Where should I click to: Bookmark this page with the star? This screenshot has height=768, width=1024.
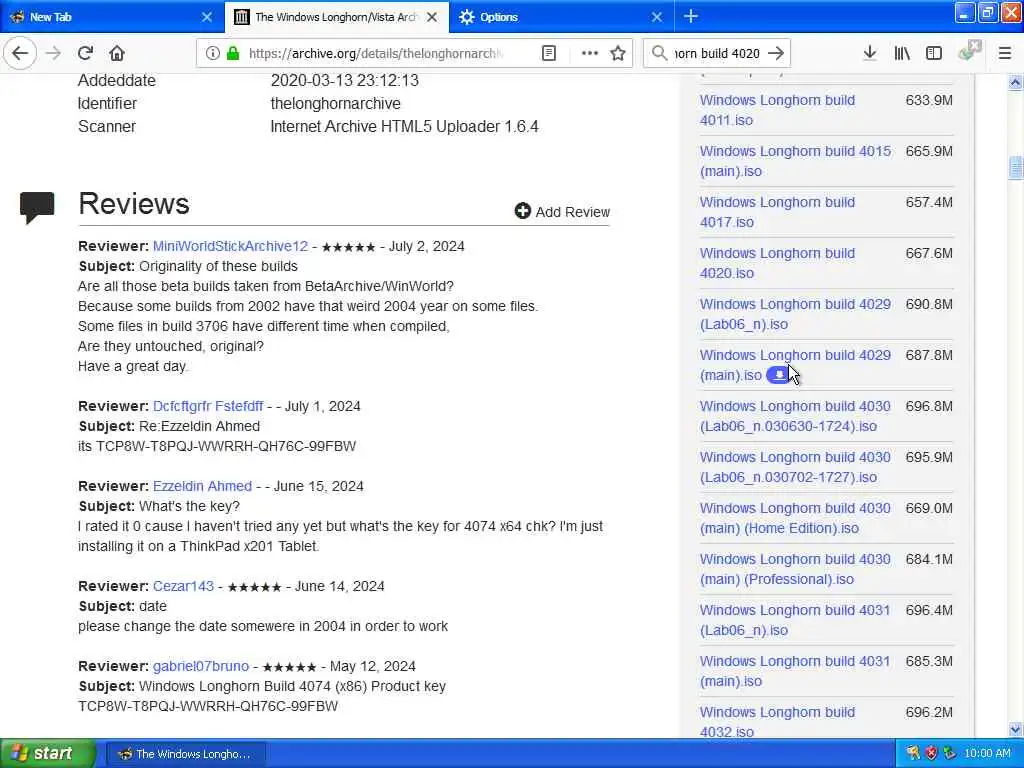pyautogui.click(x=618, y=53)
